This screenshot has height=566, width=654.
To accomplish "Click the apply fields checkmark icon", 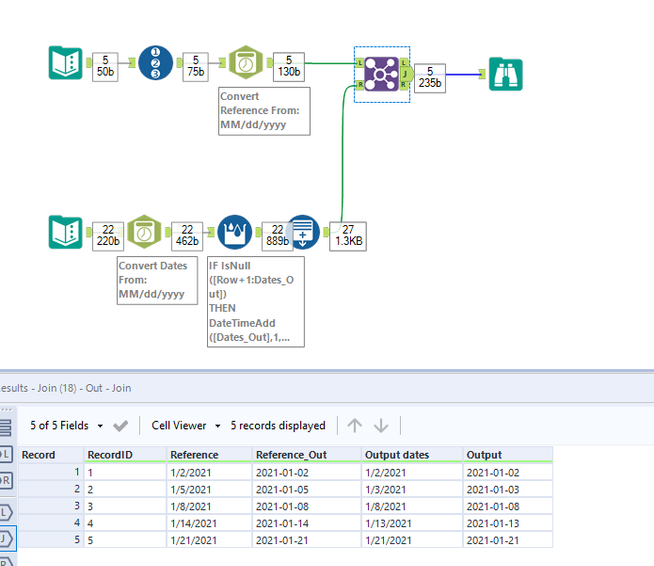I will [x=121, y=425].
